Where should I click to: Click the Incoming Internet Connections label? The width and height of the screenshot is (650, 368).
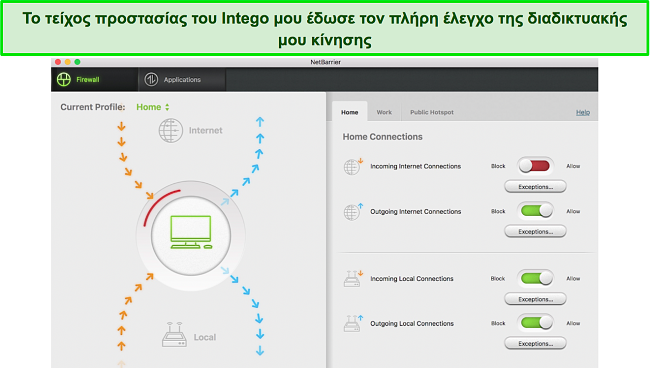[415, 166]
